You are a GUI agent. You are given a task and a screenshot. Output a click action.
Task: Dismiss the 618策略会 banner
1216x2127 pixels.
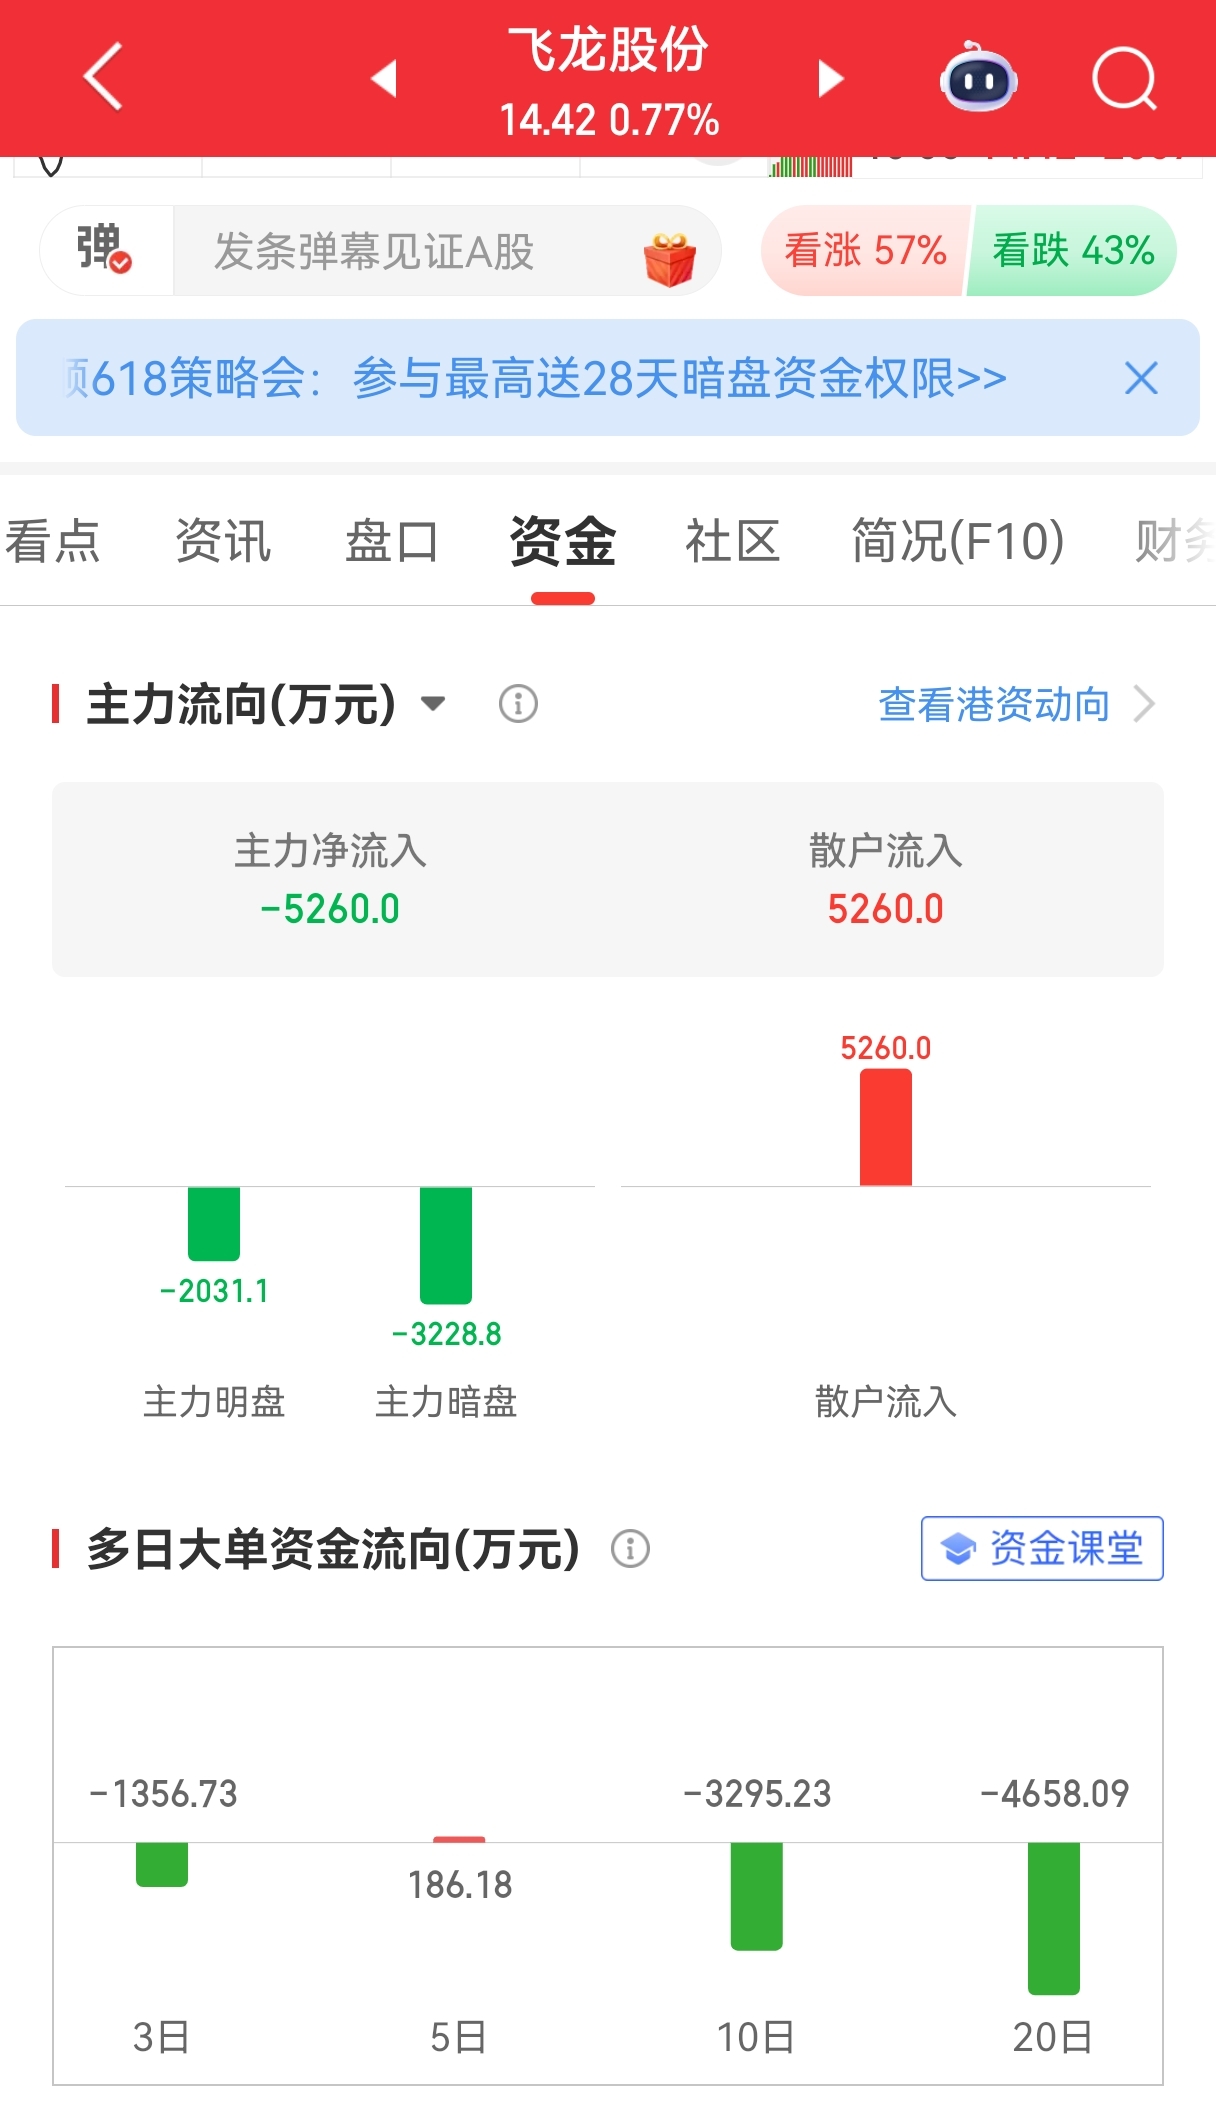pyautogui.click(x=1141, y=378)
